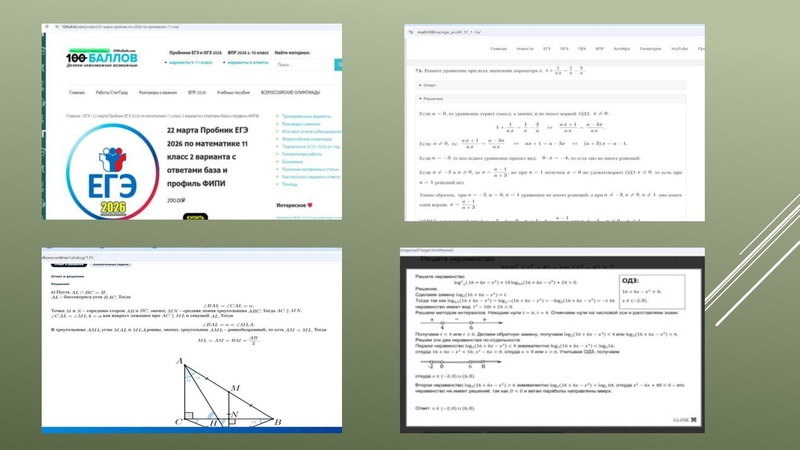Image resolution: width=800 pixels, height=450 pixels.
Task: Open ВСЕРОССИЙСКИЕ ОЛИМПИАДЫ menu item
Action: click(x=290, y=92)
